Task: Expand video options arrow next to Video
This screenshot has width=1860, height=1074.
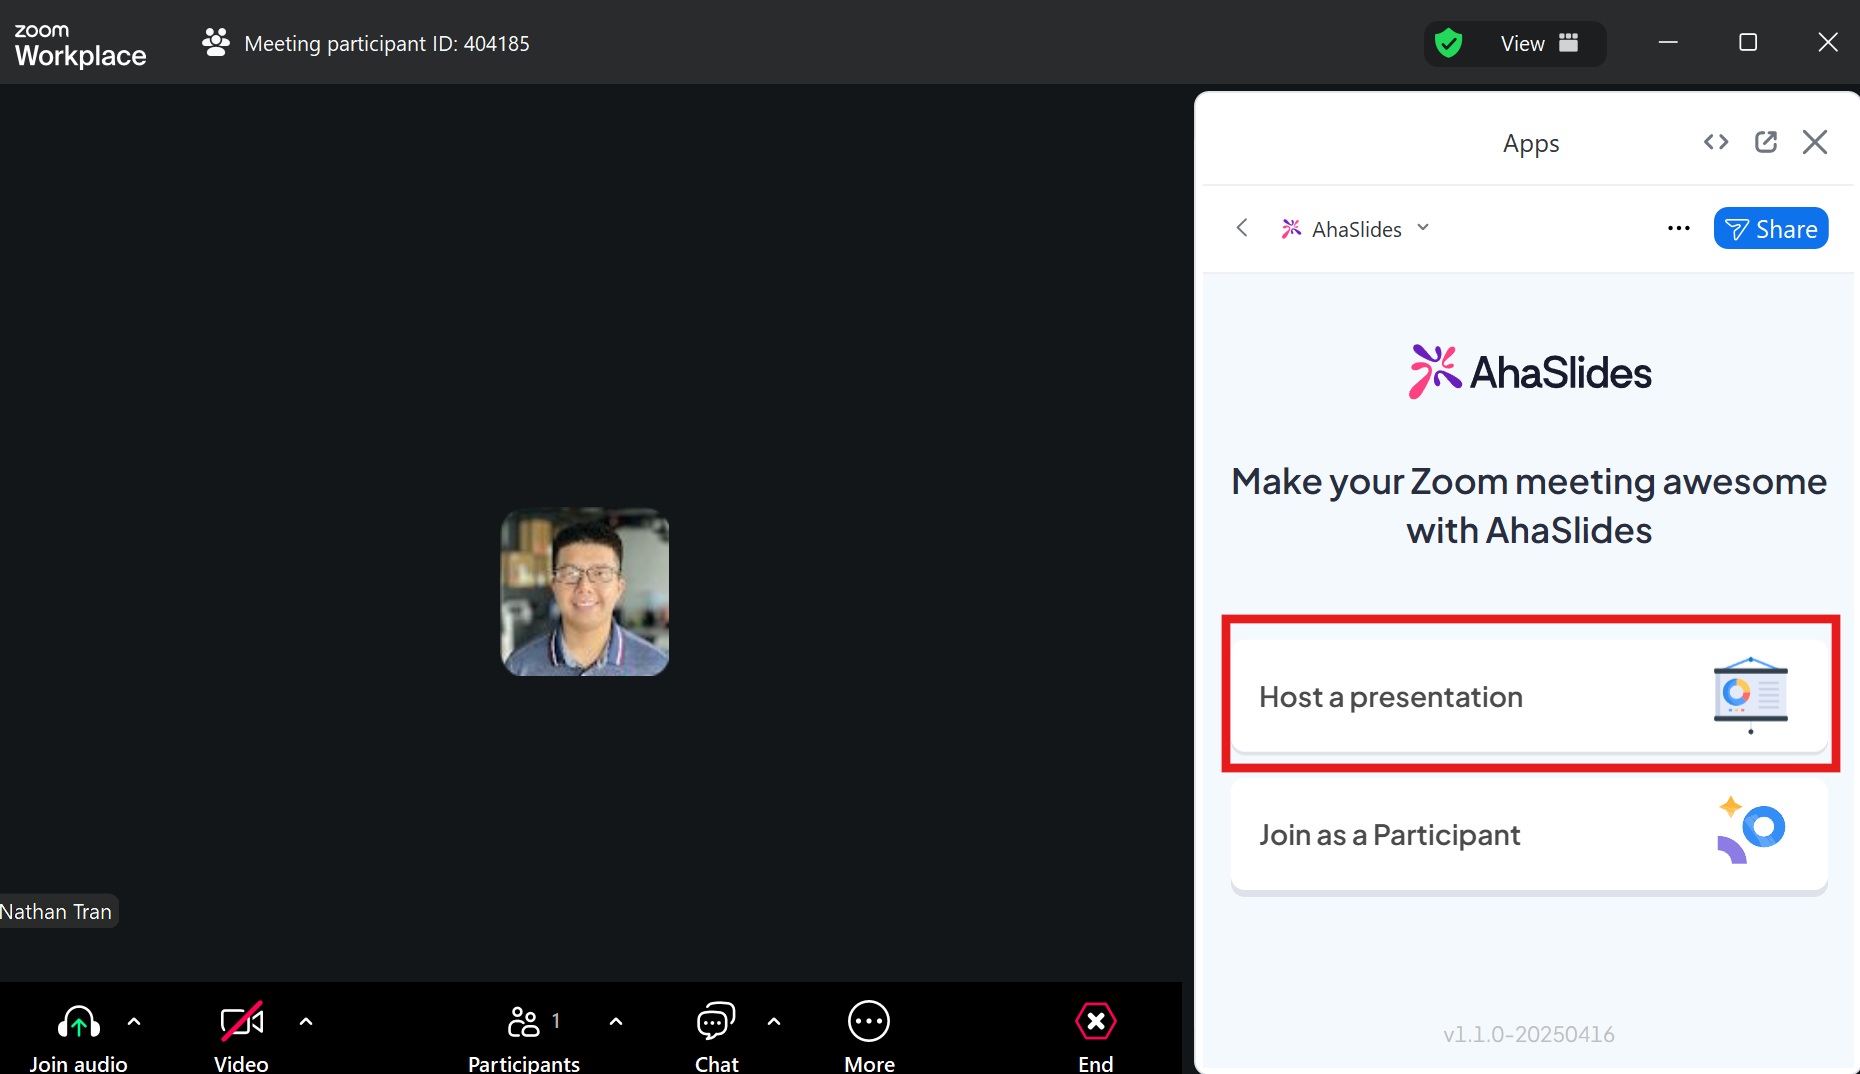Action: click(306, 1022)
